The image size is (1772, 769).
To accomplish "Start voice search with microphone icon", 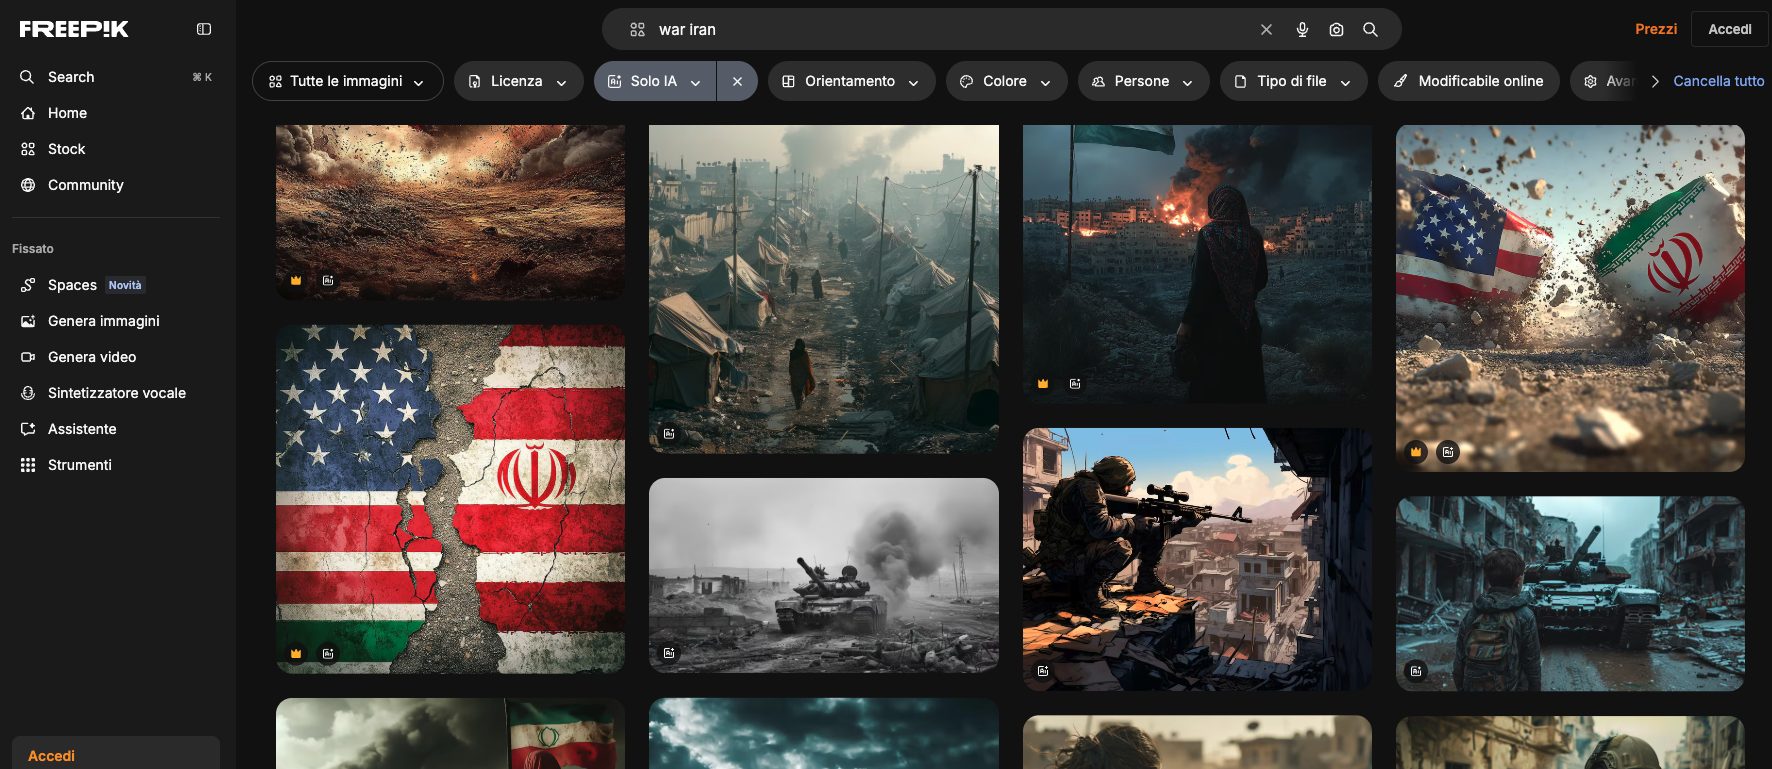I will [1302, 30].
